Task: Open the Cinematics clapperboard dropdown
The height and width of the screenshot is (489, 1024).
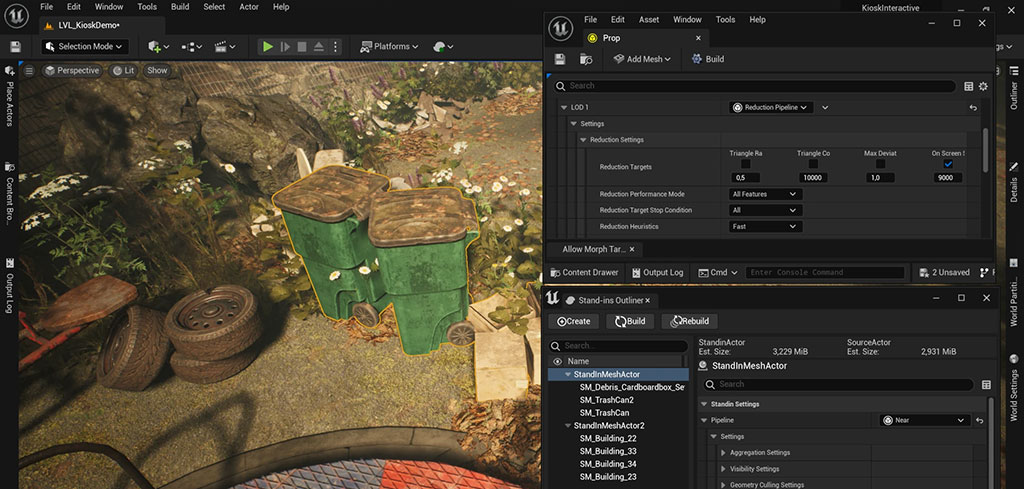Action: (225, 47)
